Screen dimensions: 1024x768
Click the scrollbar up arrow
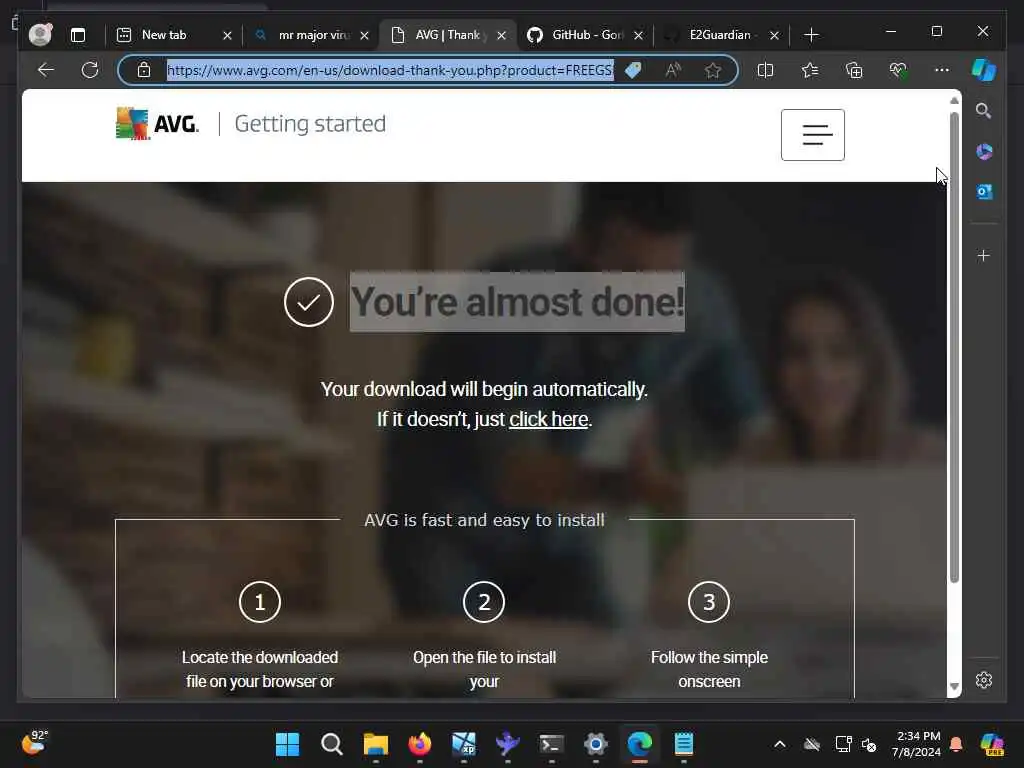click(x=954, y=101)
